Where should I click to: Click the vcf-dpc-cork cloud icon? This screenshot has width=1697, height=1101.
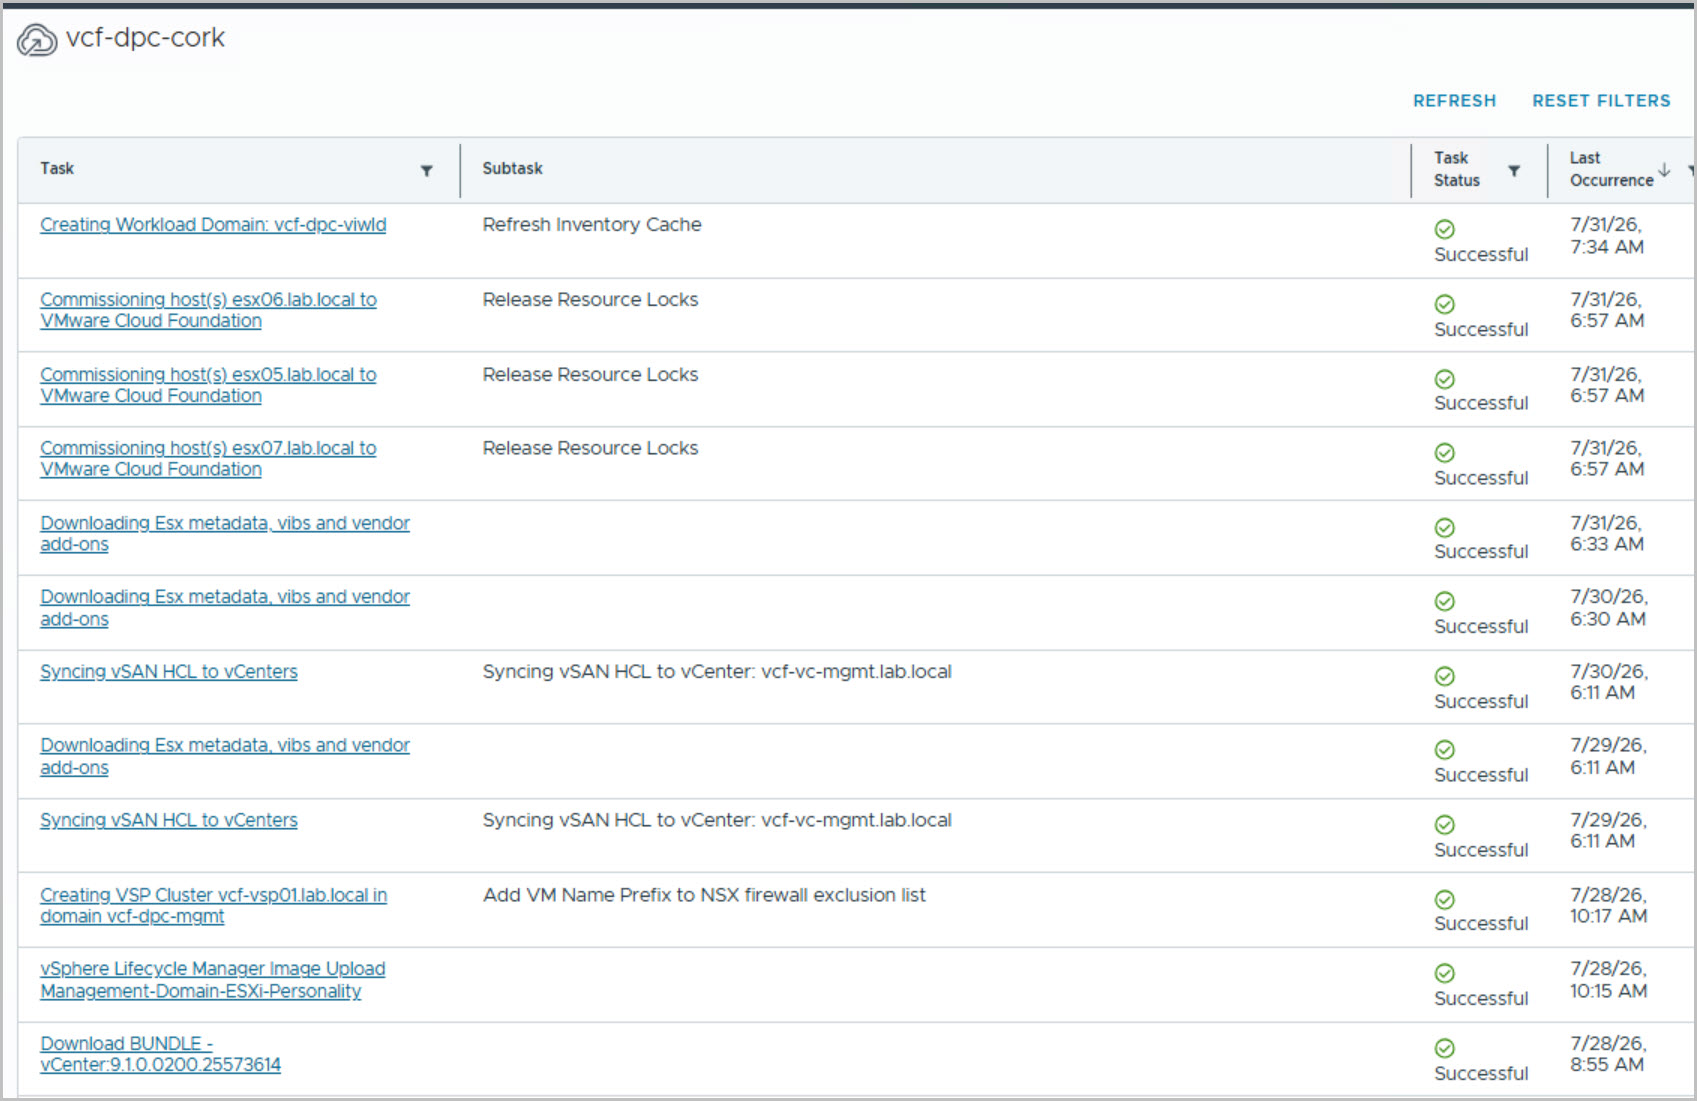tap(37, 40)
